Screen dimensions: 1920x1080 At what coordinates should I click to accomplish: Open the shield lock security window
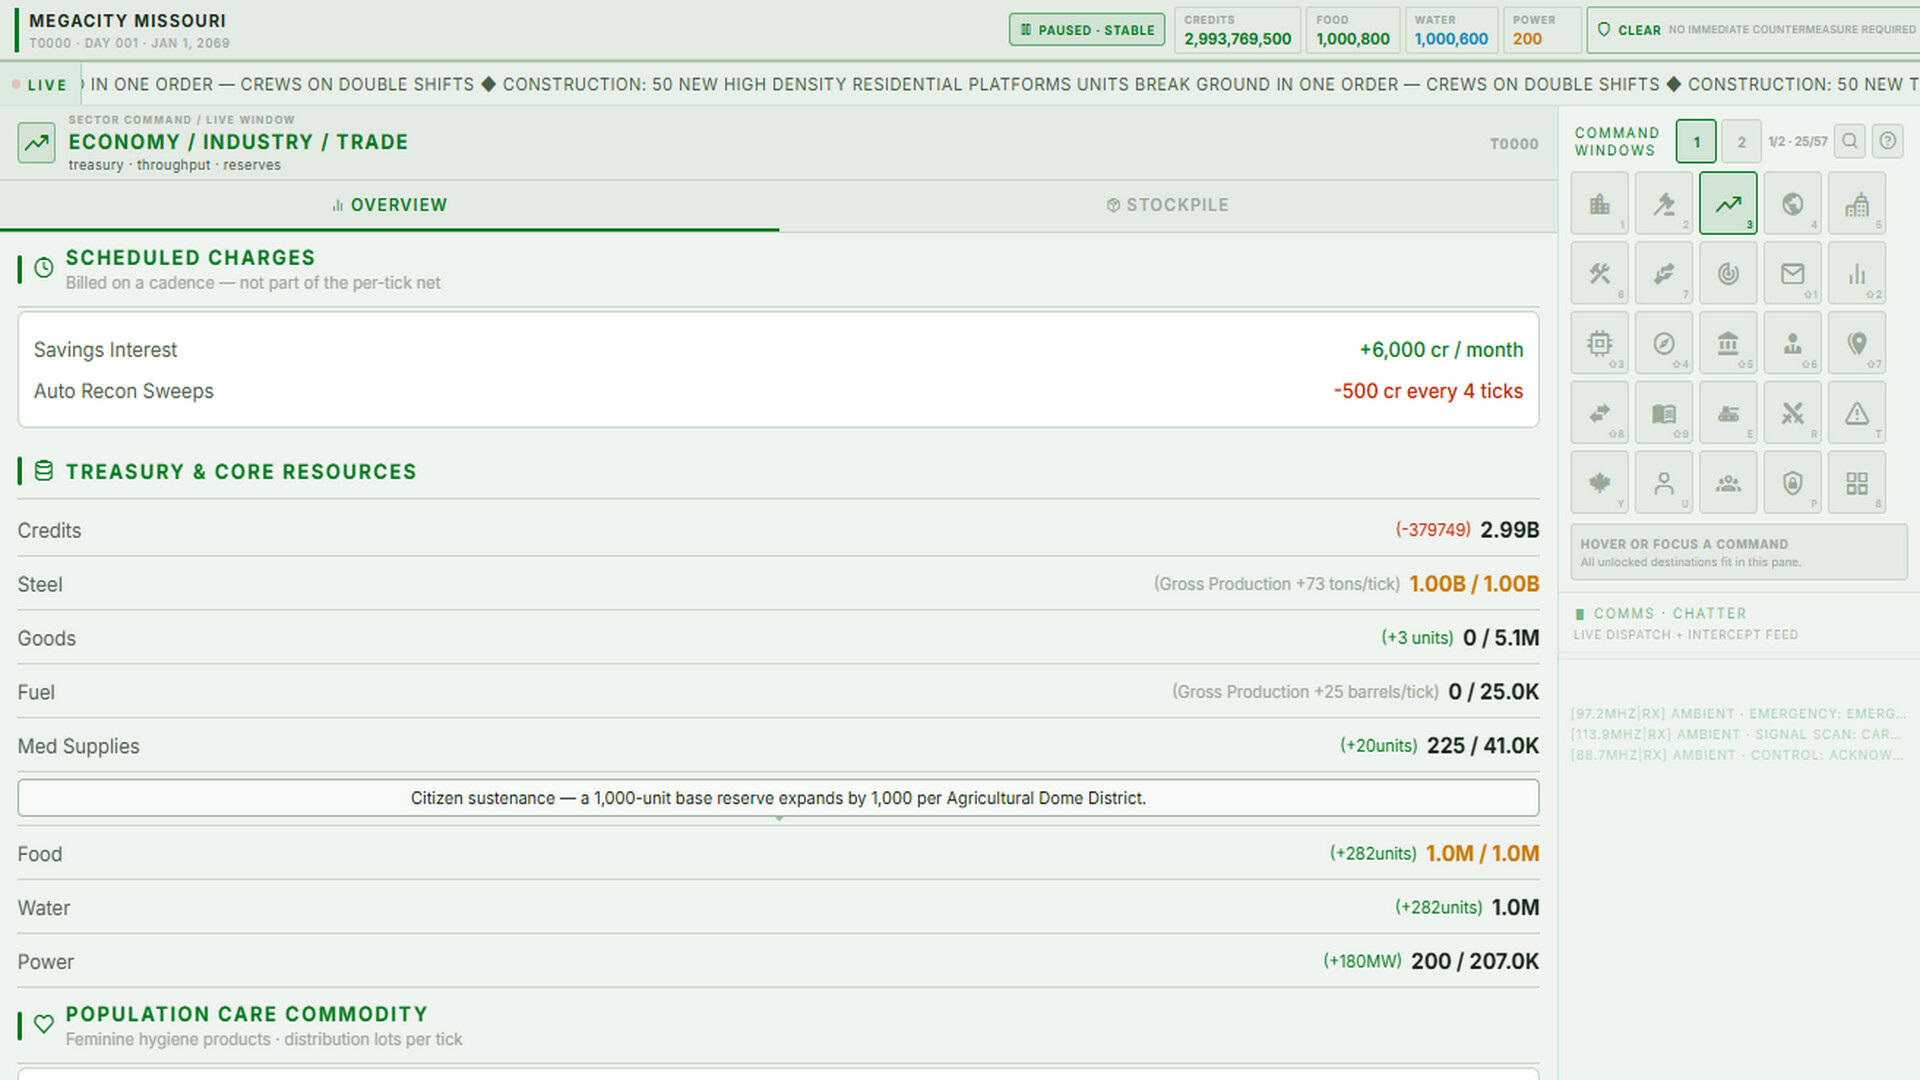click(1792, 483)
